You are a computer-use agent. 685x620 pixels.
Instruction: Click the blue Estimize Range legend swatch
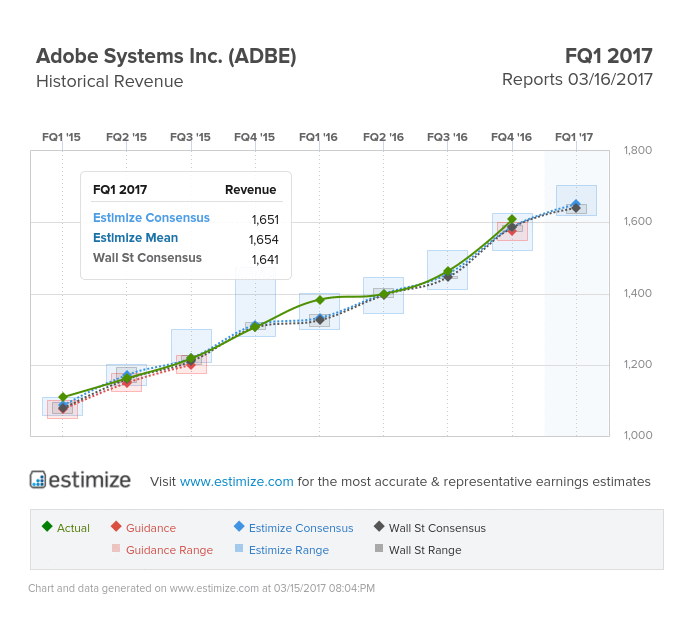239,548
